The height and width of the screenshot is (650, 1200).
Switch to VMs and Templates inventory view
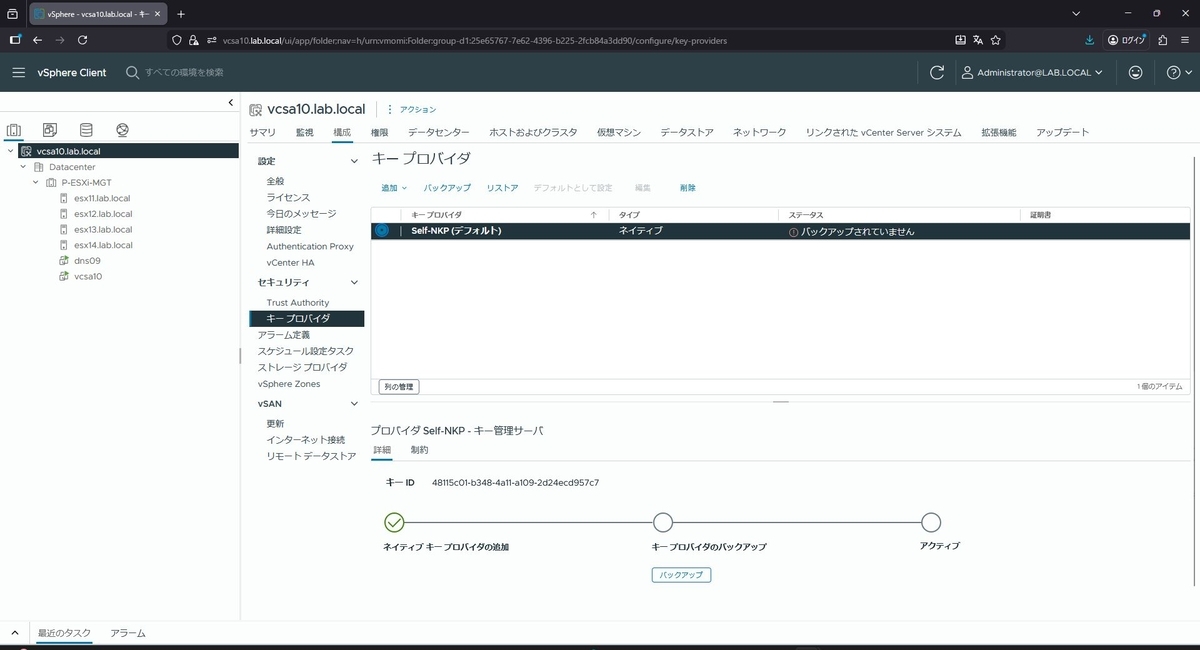tap(50, 130)
